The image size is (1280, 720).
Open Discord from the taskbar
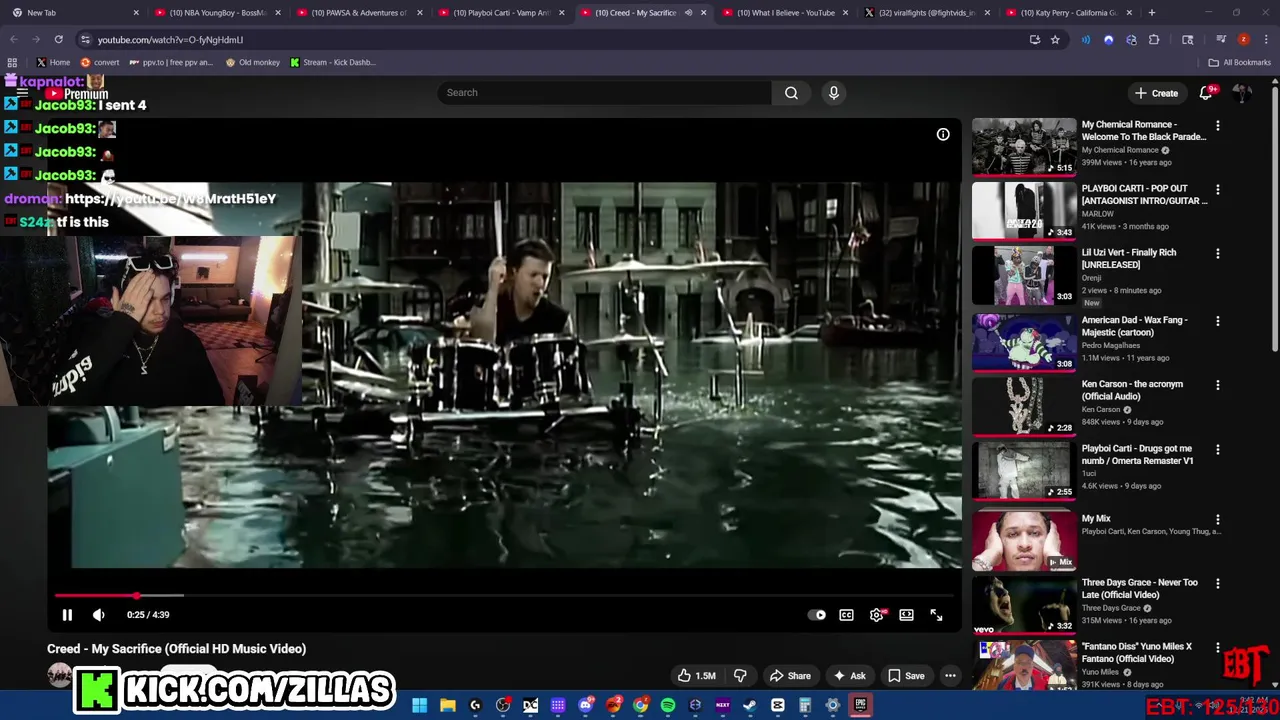pyautogui.click(x=586, y=706)
